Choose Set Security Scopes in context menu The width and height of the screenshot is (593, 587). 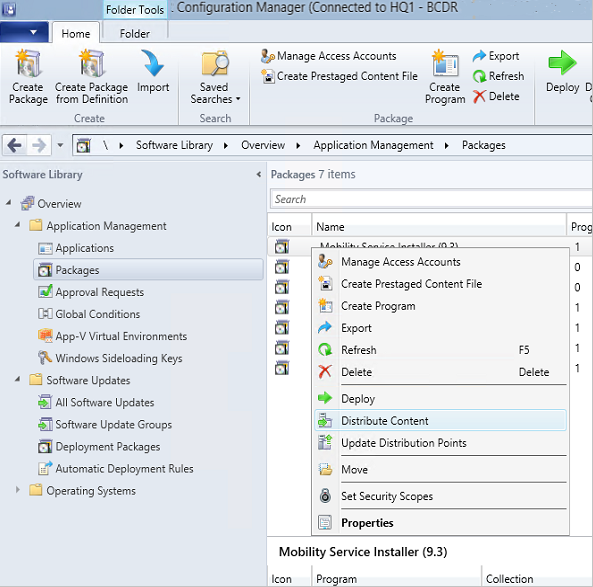click(x=441, y=496)
